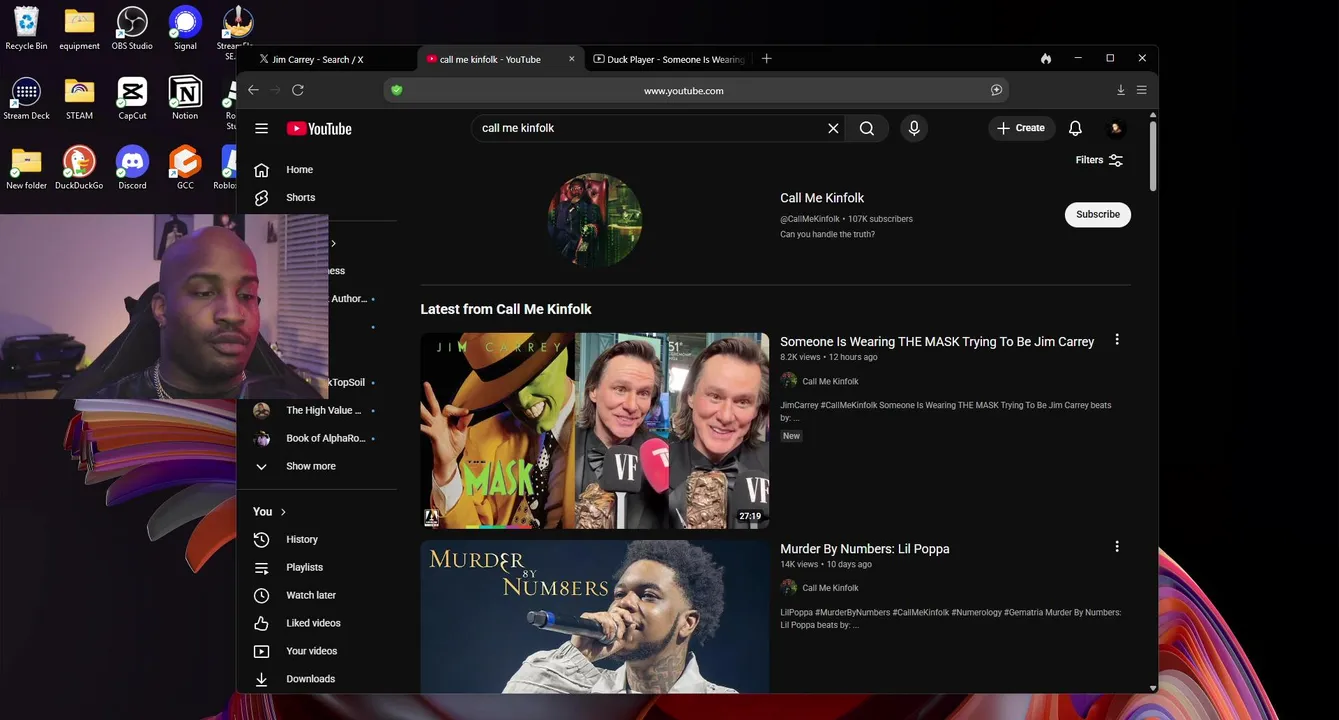1339x720 pixels.
Task: Open the 'Murder By Numbers: Lil Poppa' title
Action: (865, 549)
